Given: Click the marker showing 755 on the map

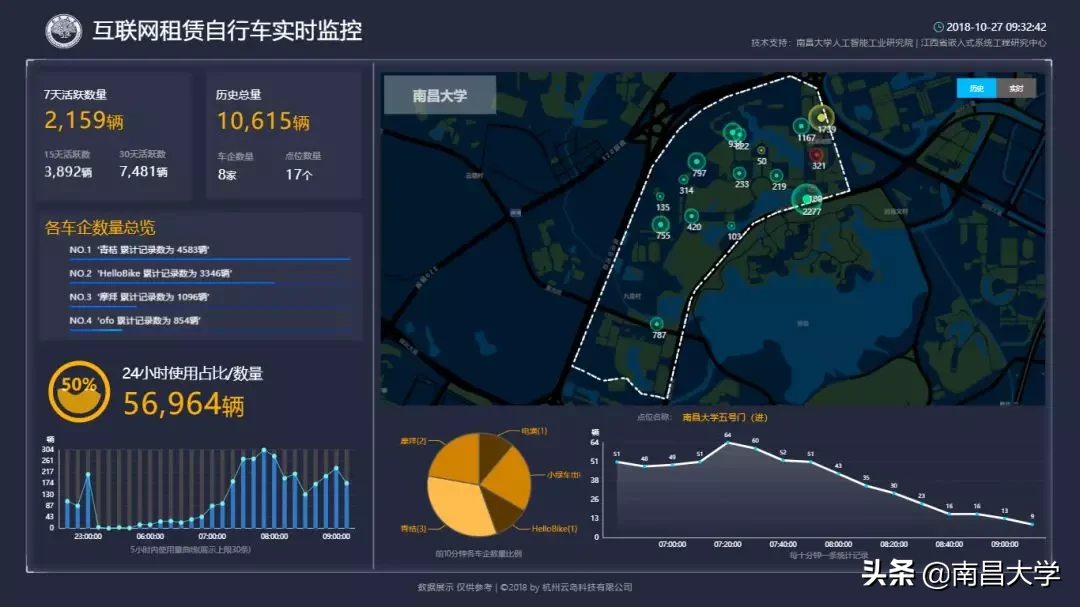Looking at the screenshot, I should tap(659, 224).
